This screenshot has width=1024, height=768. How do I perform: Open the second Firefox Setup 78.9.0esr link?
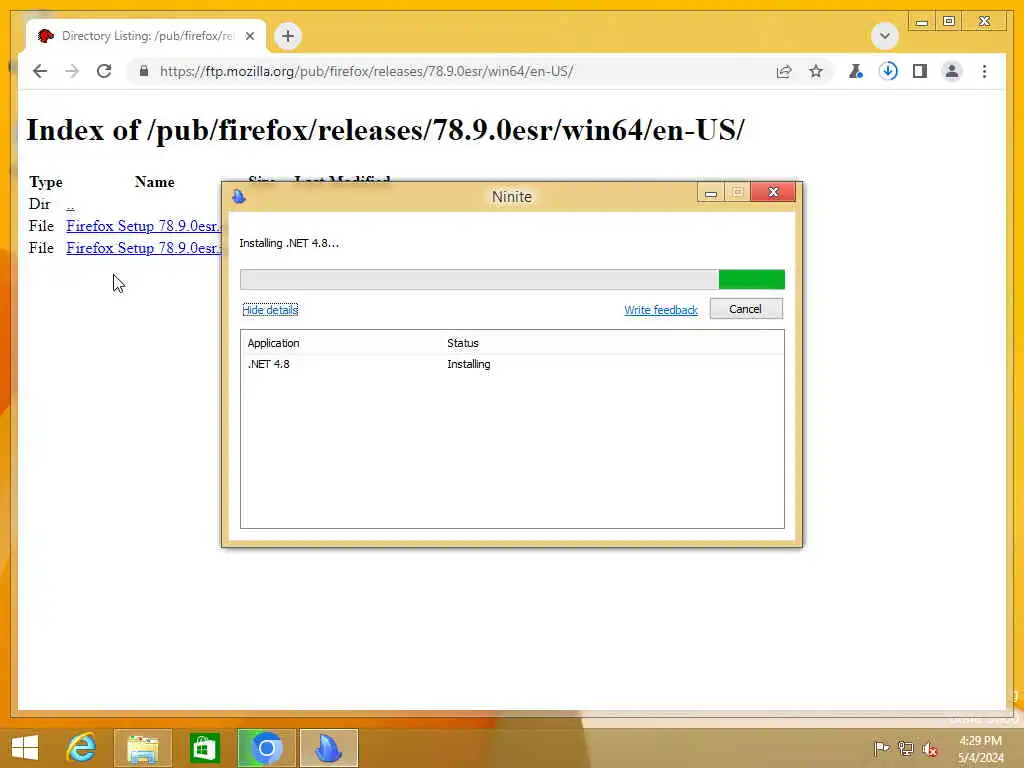pyautogui.click(x=143, y=248)
